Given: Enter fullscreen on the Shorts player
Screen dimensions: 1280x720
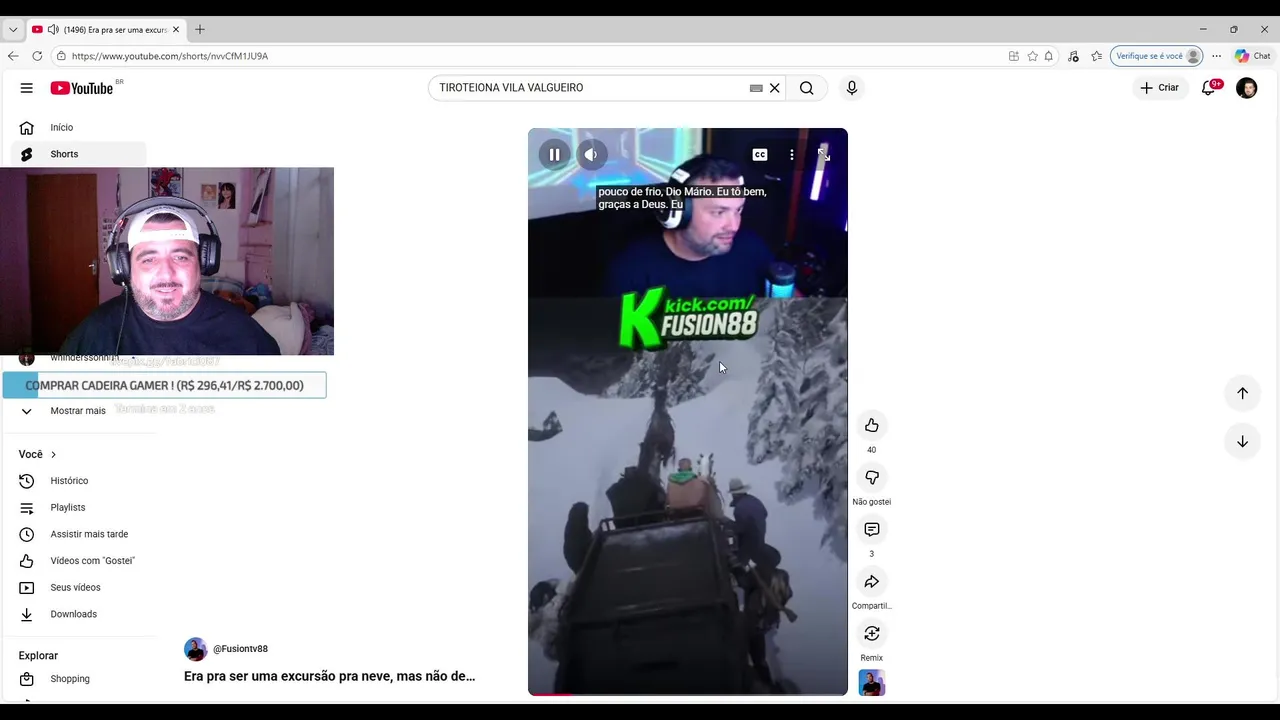Looking at the screenshot, I should pyautogui.click(x=824, y=155).
